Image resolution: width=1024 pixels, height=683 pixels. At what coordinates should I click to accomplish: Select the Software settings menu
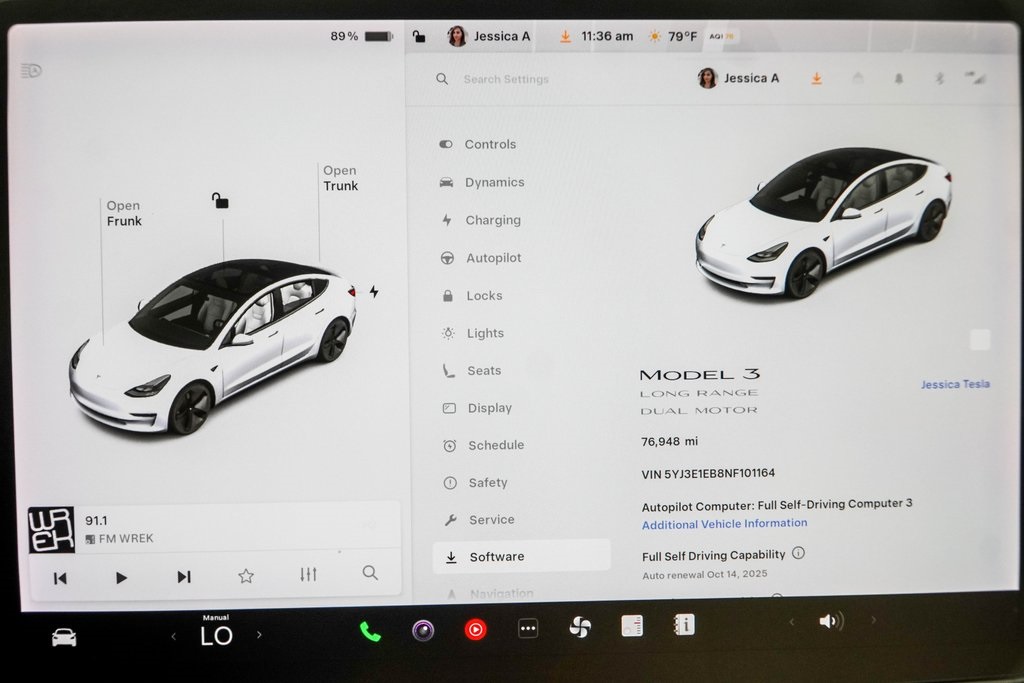521,556
